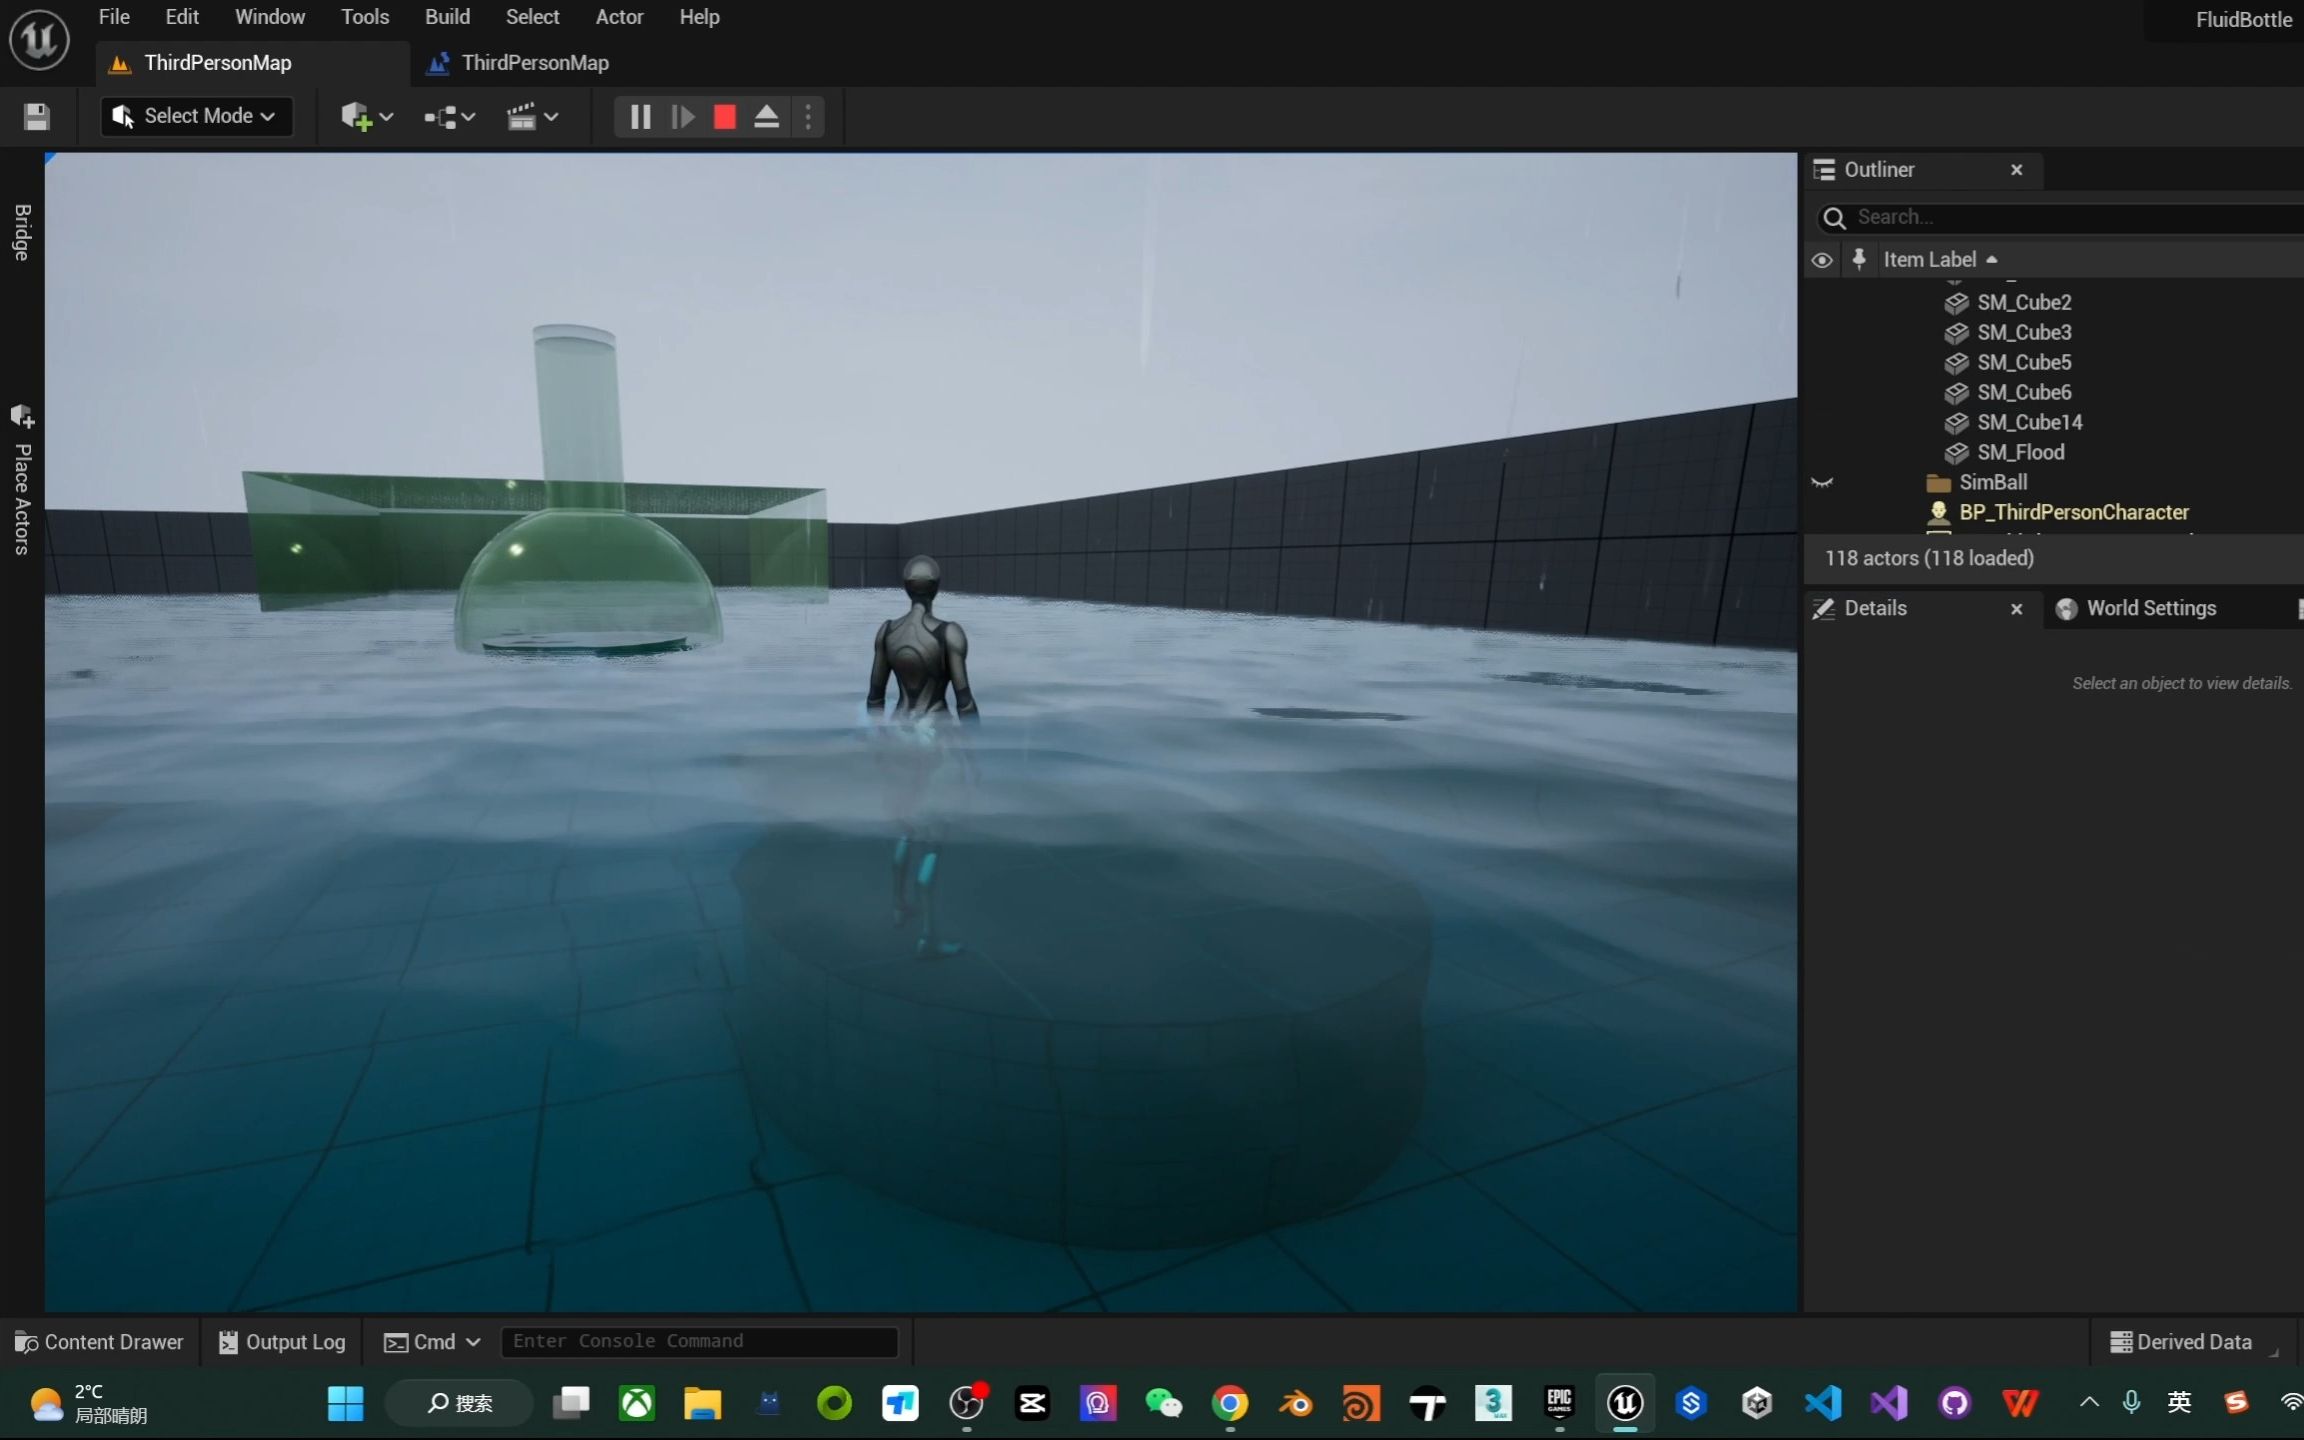Viewport: 2304px width, 1440px height.
Task: Save the current level with the save icon
Action: (36, 117)
